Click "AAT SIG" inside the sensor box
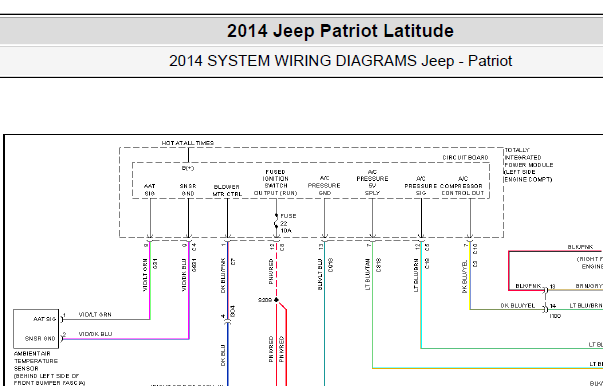The height and width of the screenshot is (386, 603). click(x=45, y=319)
